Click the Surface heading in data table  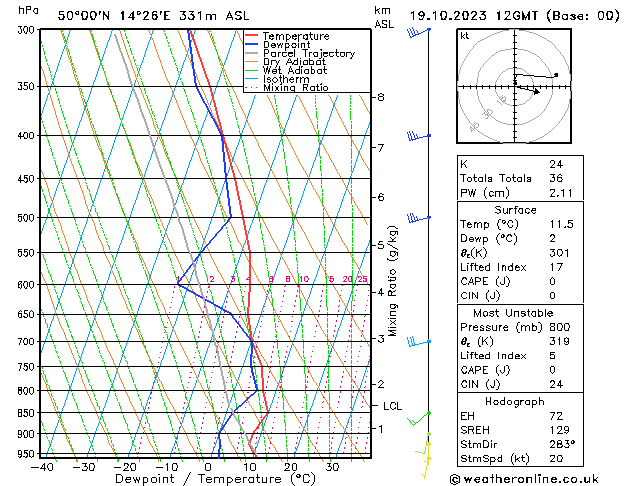point(515,210)
